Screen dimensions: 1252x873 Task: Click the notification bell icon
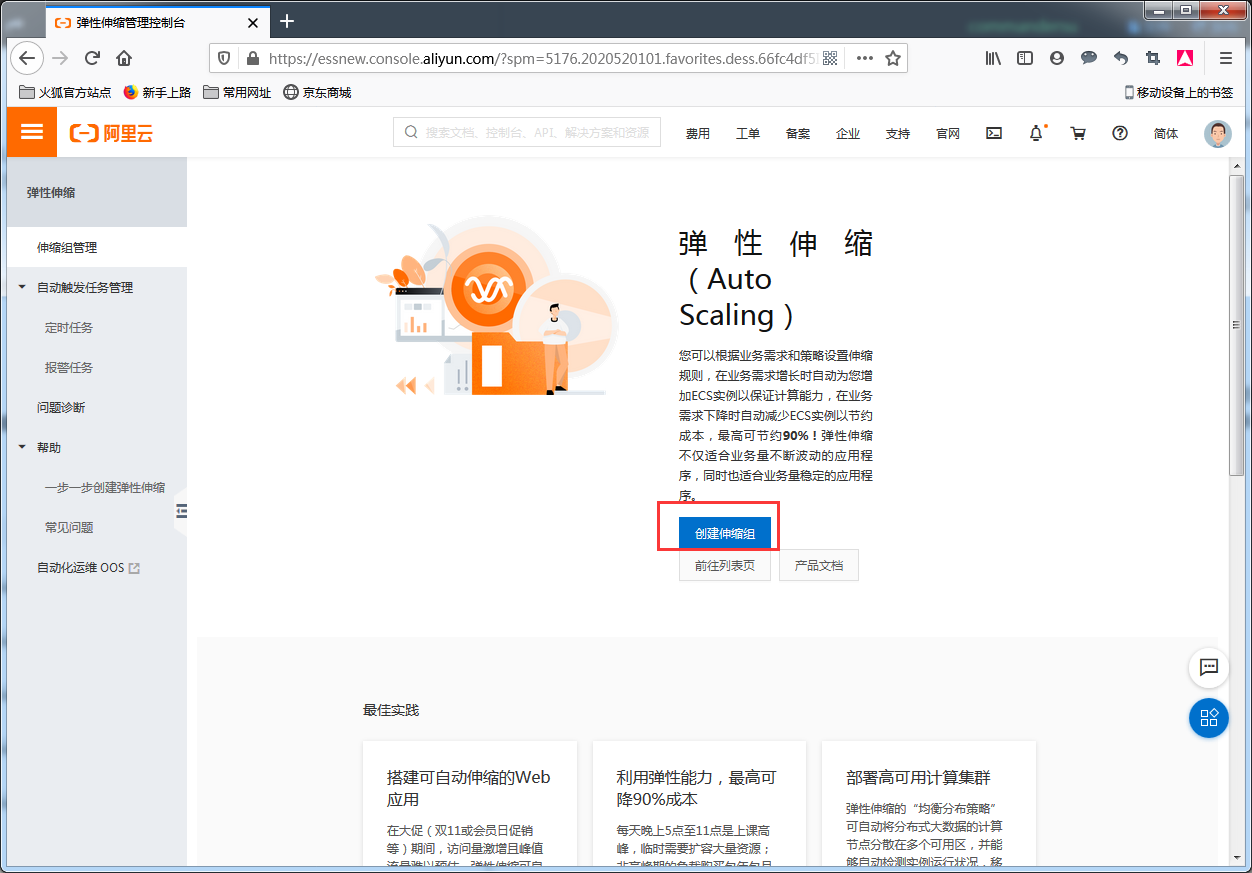(1036, 133)
